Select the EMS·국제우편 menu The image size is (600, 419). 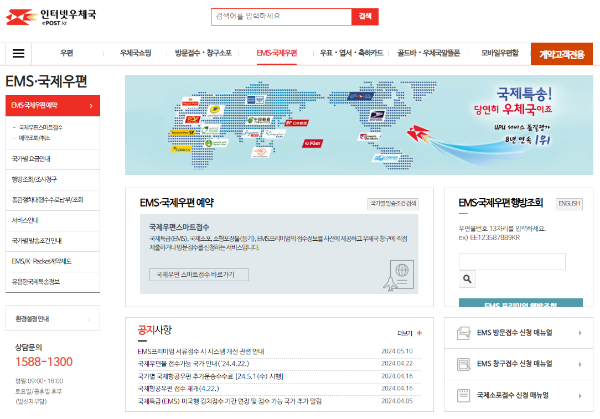[x=277, y=53]
